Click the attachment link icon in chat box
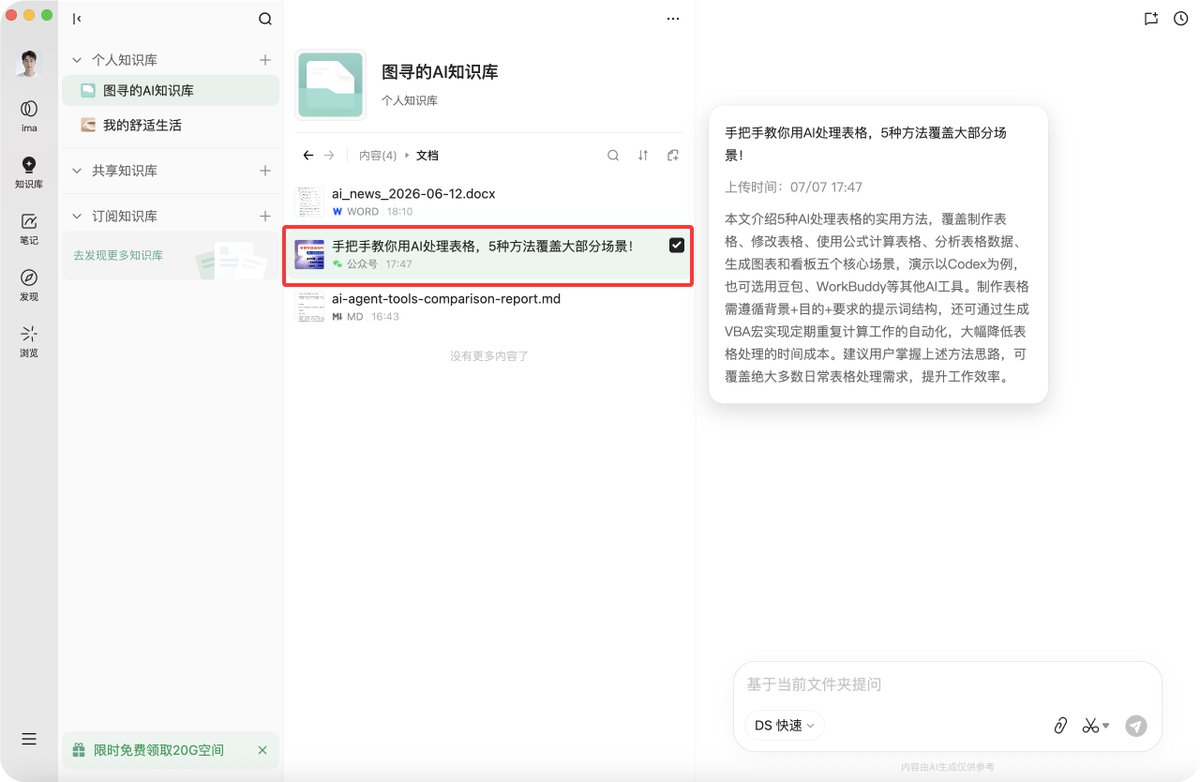 click(x=1061, y=726)
